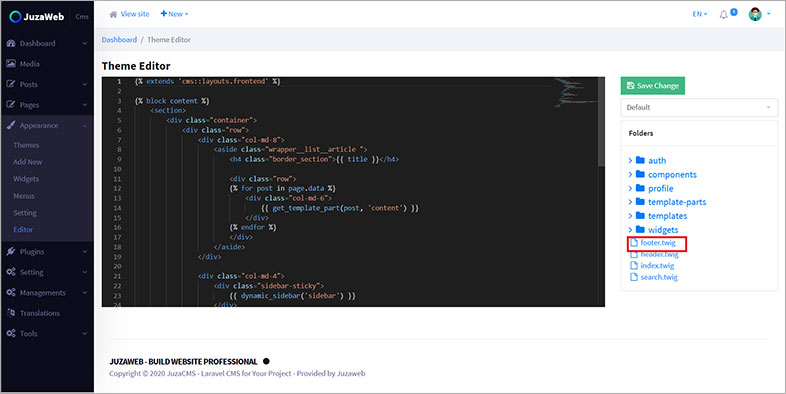This screenshot has height=394, width=786.
Task: Click the Save Change button
Action: tap(653, 86)
